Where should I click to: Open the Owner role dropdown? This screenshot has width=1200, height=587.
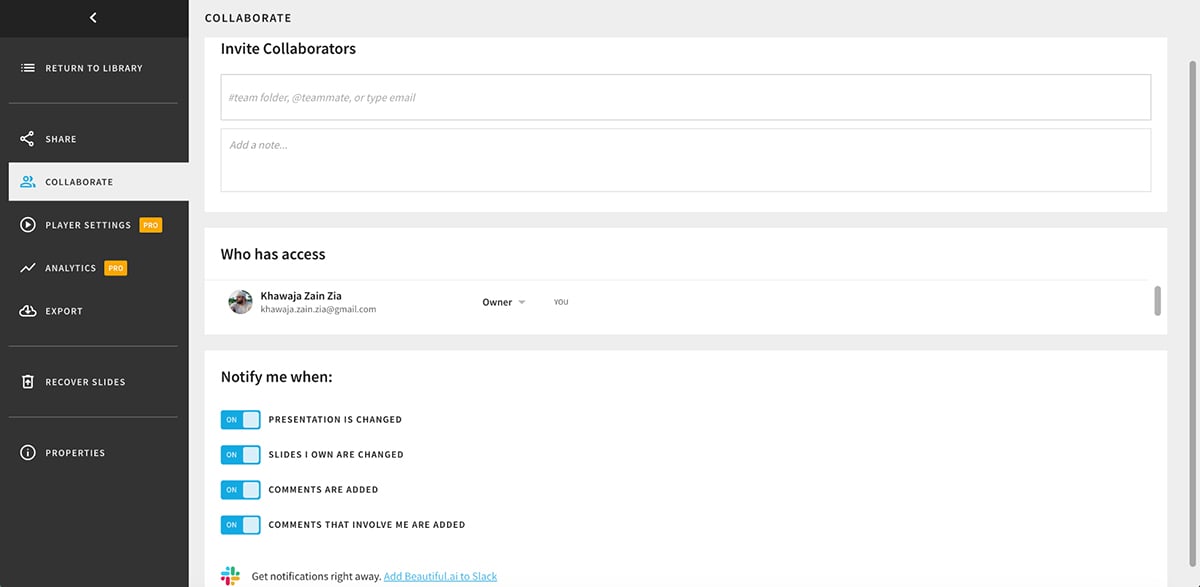pos(503,302)
